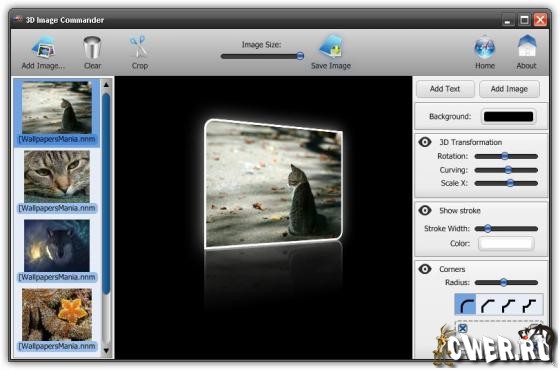The width and height of the screenshot is (560, 370).
Task: Open the About house icon
Action: 526,46
